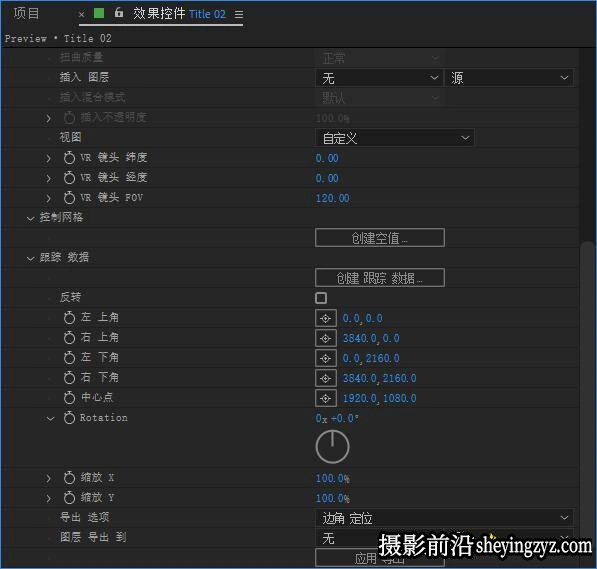Click VR 镜头 FOV value 120.00
The image size is (597, 569).
[332, 198]
